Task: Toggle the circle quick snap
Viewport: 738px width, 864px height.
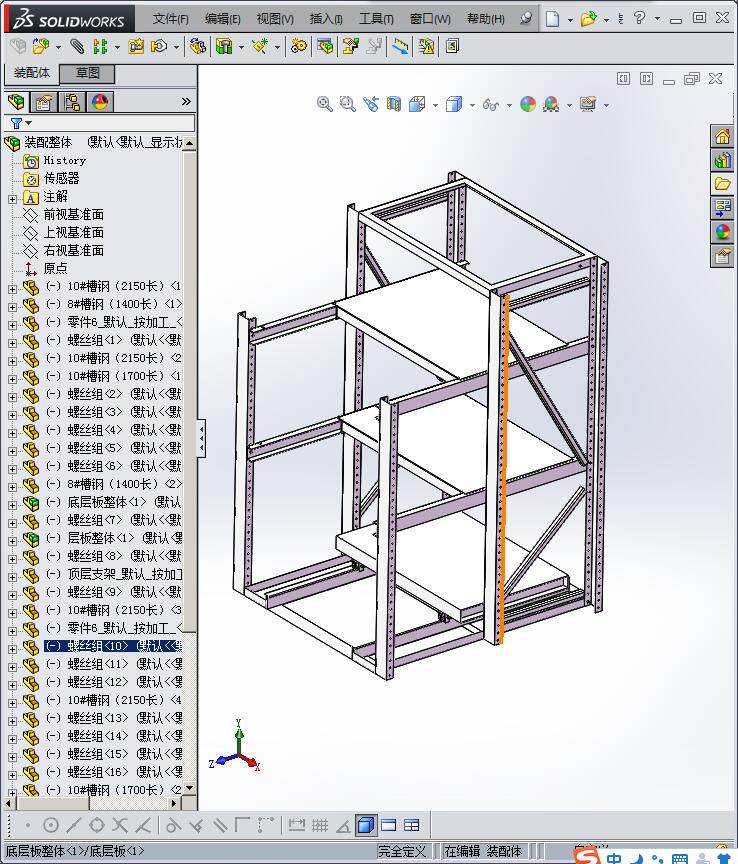Action: coord(51,825)
